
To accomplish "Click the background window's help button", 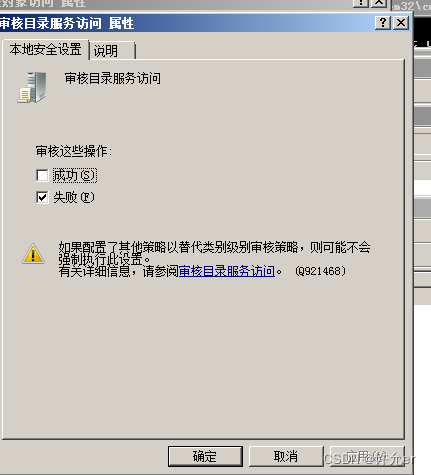I will [361, 3].
